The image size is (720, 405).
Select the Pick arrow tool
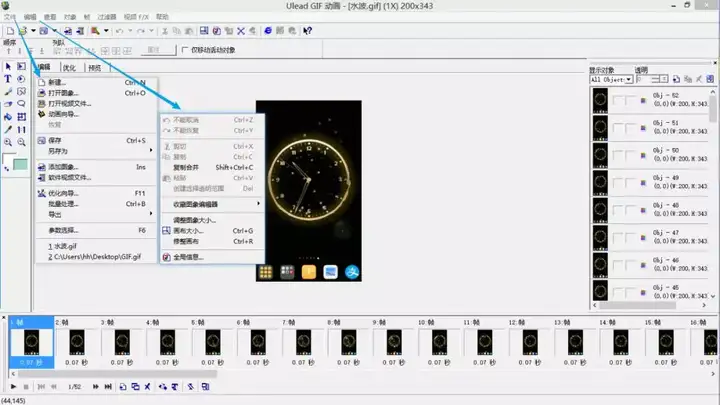(8, 67)
